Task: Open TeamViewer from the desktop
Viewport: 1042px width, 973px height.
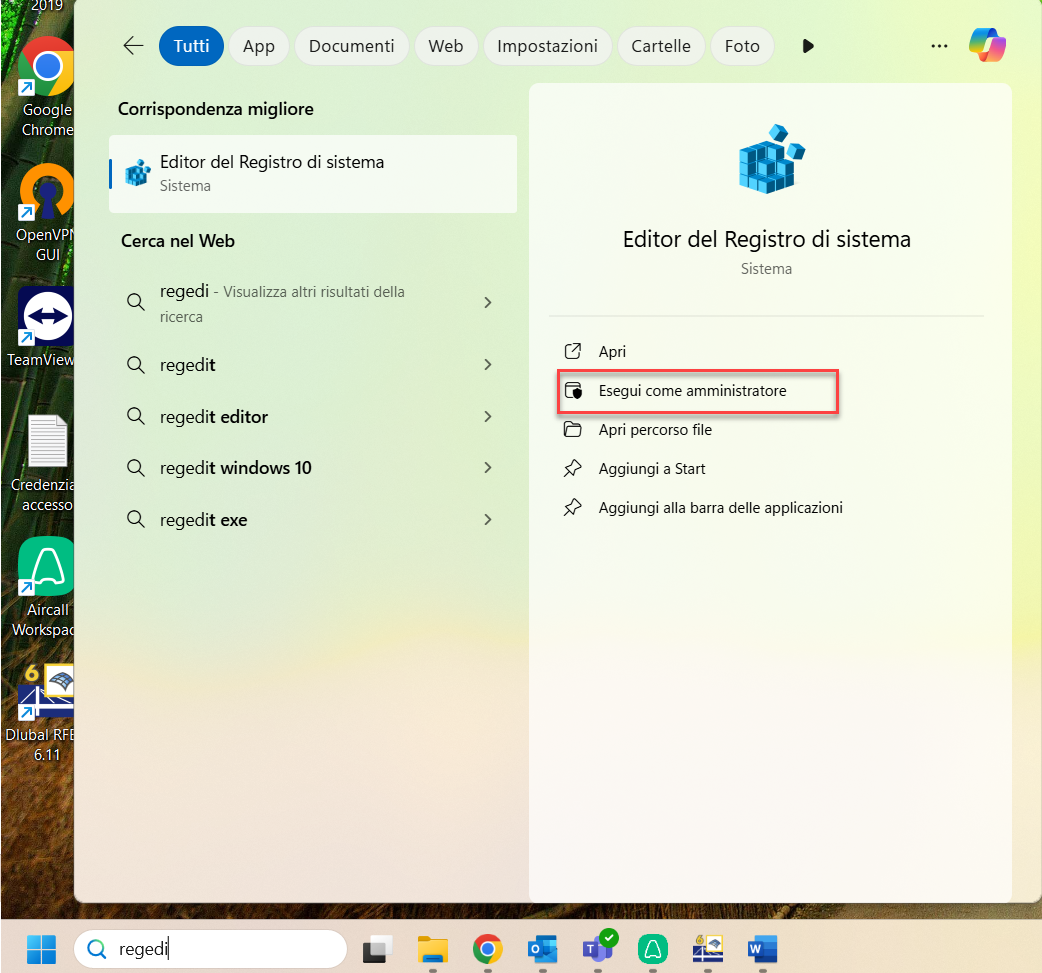Action: pos(45,315)
